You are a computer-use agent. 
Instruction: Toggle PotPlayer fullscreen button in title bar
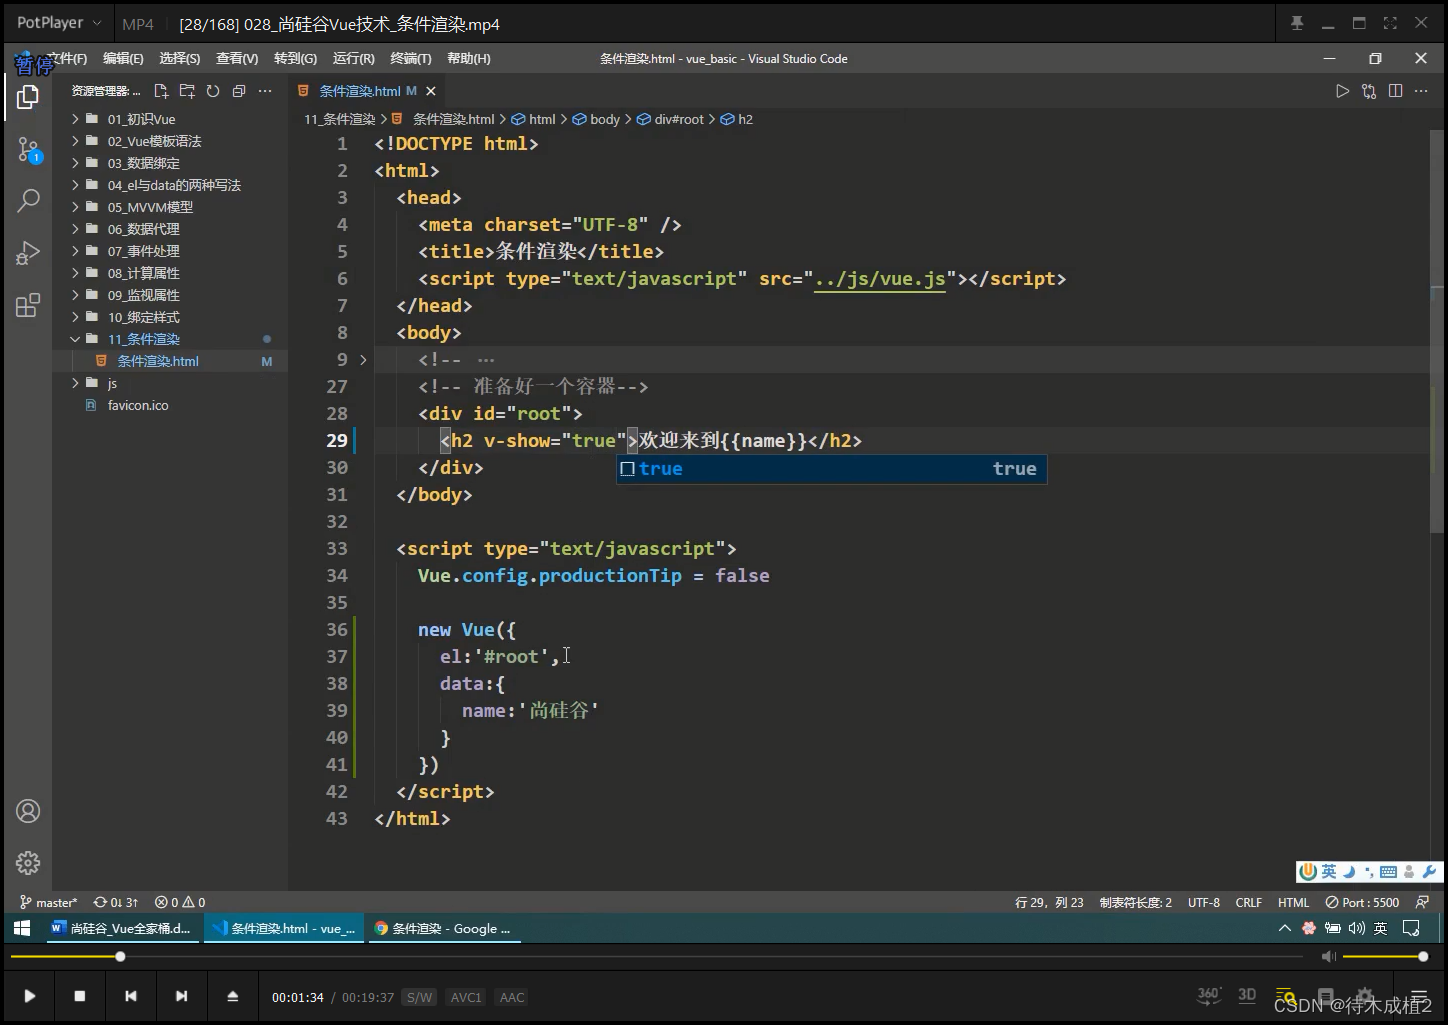click(x=1390, y=23)
